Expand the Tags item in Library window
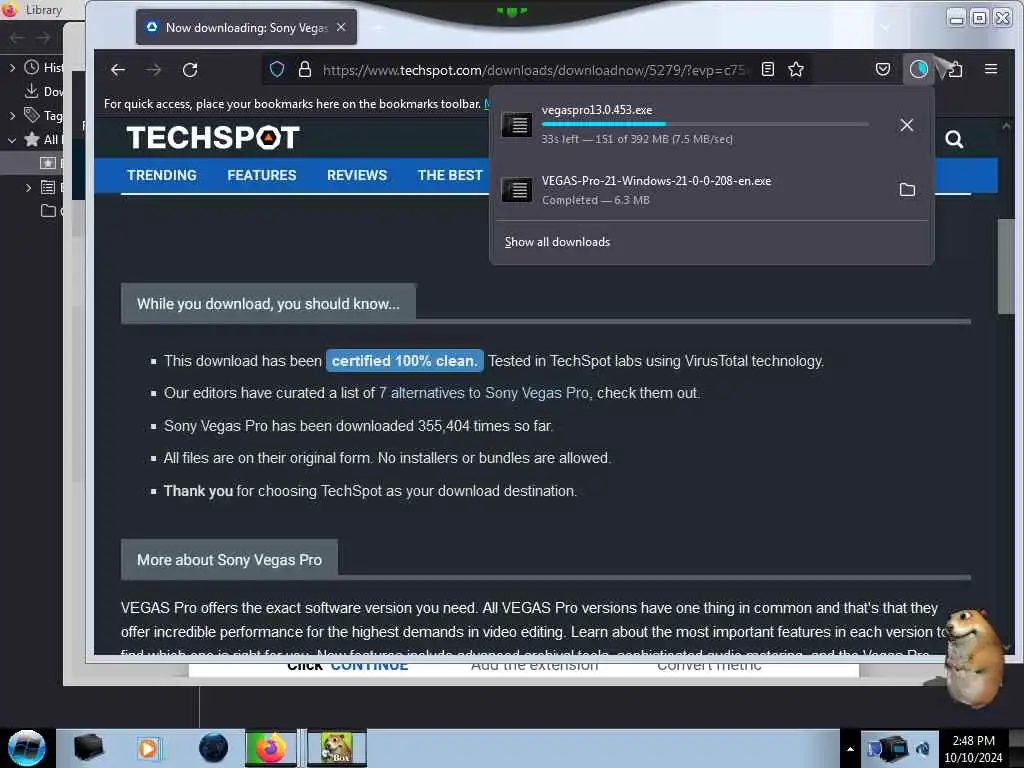Viewport: 1024px width, 768px height. coord(12,116)
